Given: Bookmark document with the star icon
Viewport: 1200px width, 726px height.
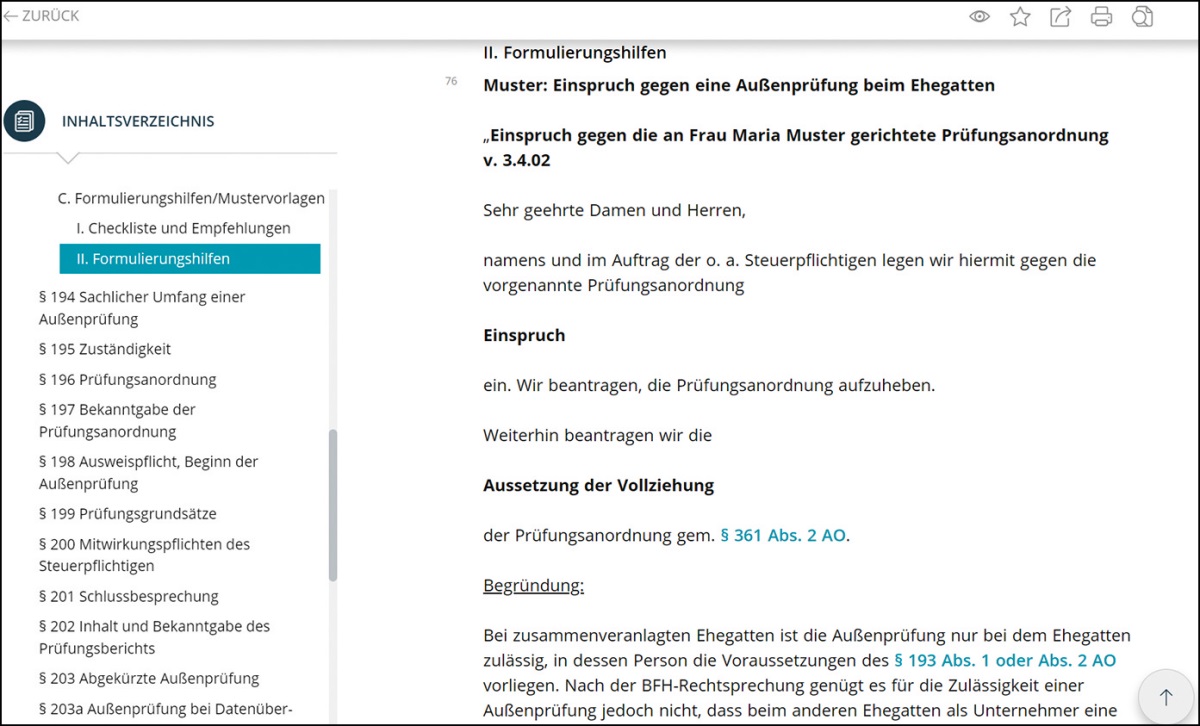Looking at the screenshot, I should 1020,16.
